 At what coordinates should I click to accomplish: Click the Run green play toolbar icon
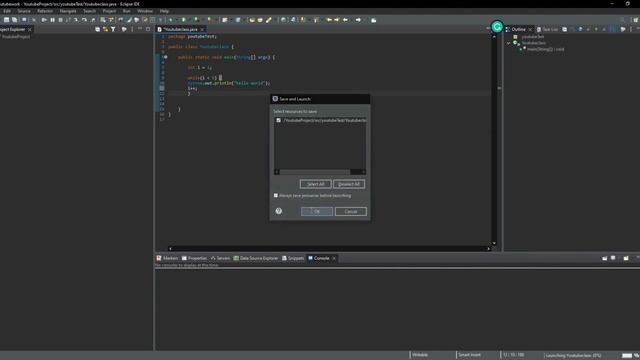(x=184, y=20)
